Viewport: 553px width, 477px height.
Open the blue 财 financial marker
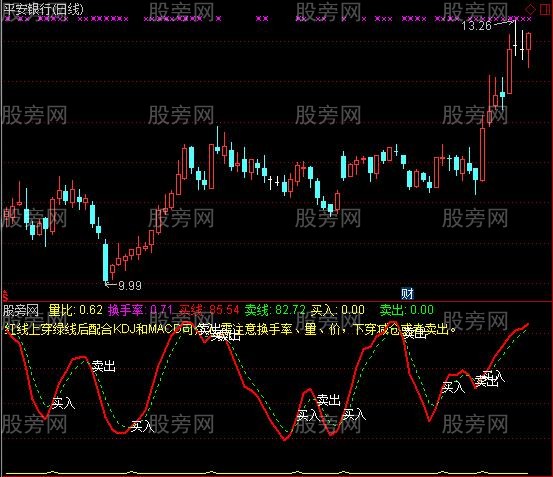(407, 293)
